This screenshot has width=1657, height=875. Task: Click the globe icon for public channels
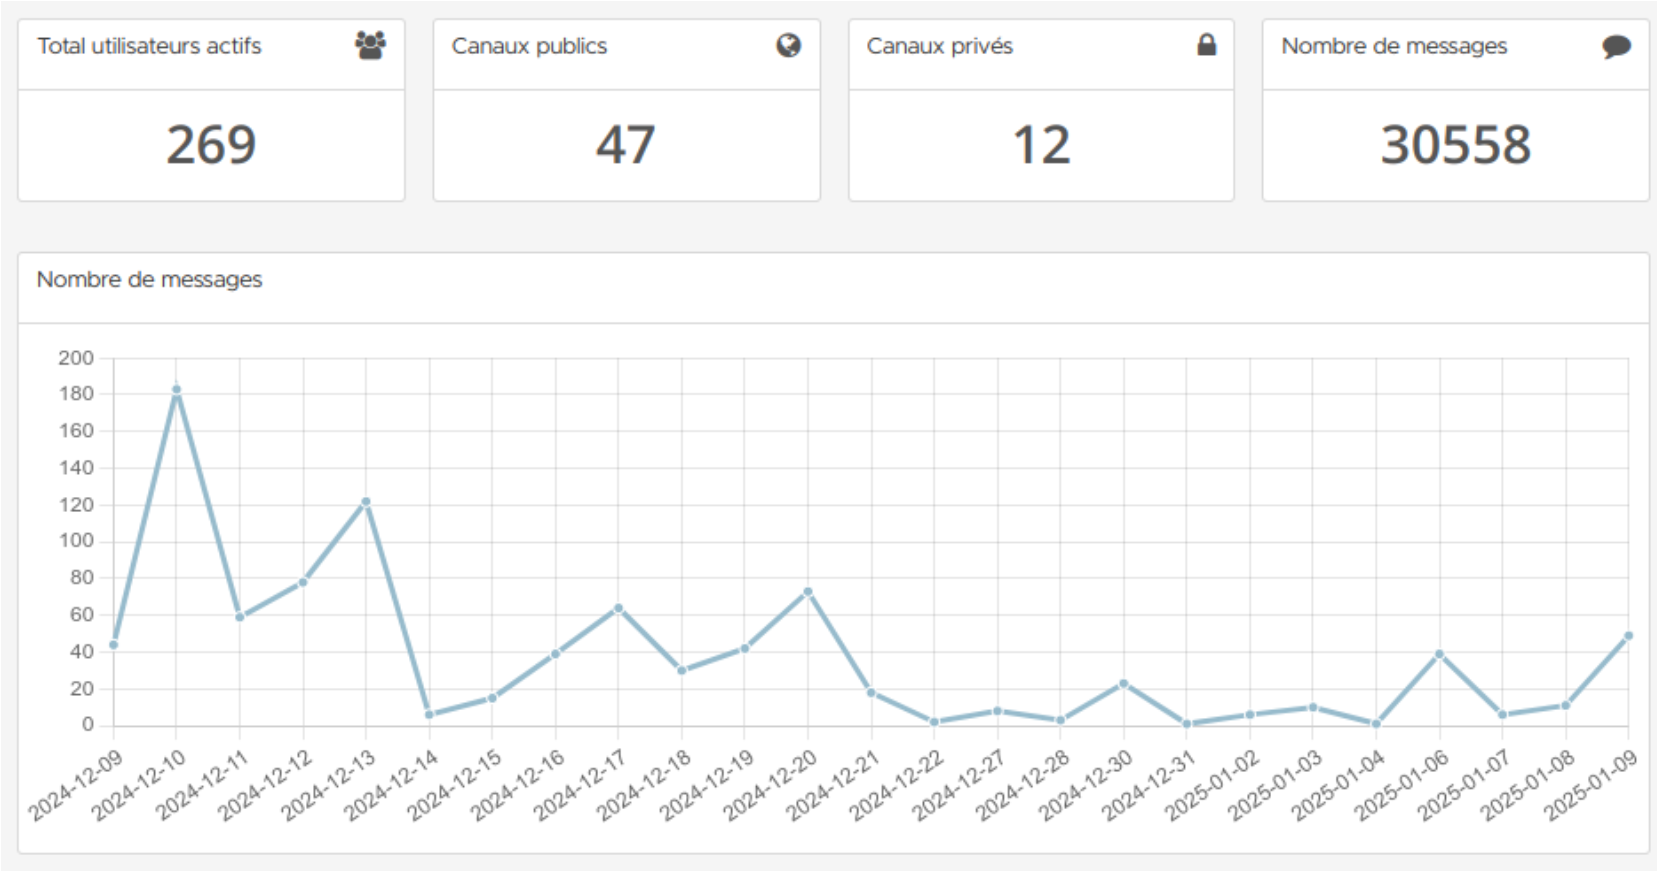point(788,45)
